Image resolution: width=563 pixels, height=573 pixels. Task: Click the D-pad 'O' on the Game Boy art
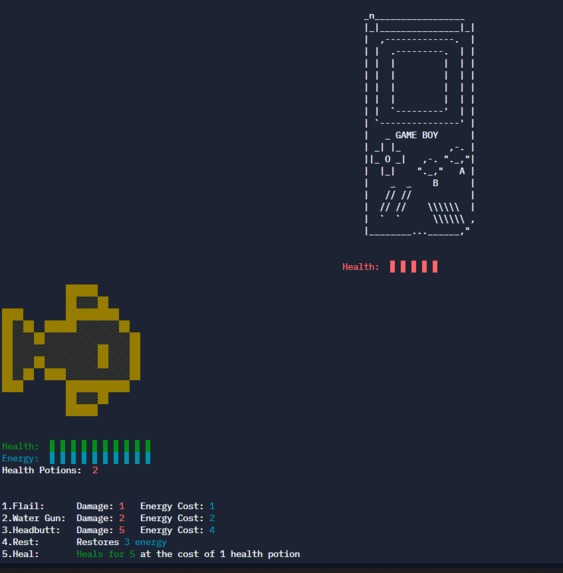click(387, 159)
